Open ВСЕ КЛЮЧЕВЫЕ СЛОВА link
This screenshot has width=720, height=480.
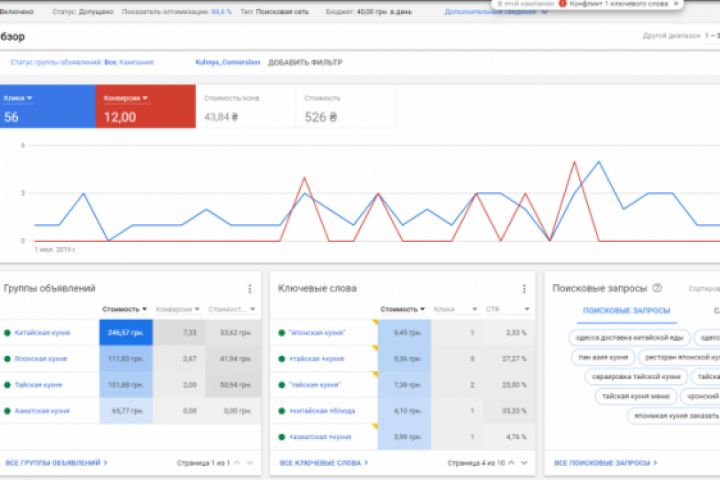click(x=324, y=463)
